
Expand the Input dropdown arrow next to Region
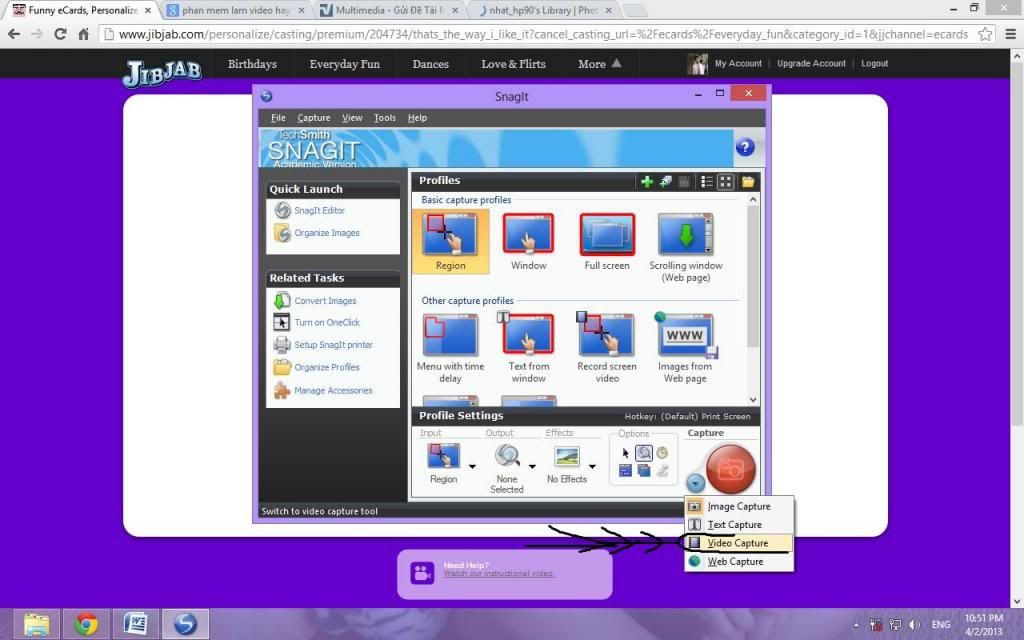(472, 466)
